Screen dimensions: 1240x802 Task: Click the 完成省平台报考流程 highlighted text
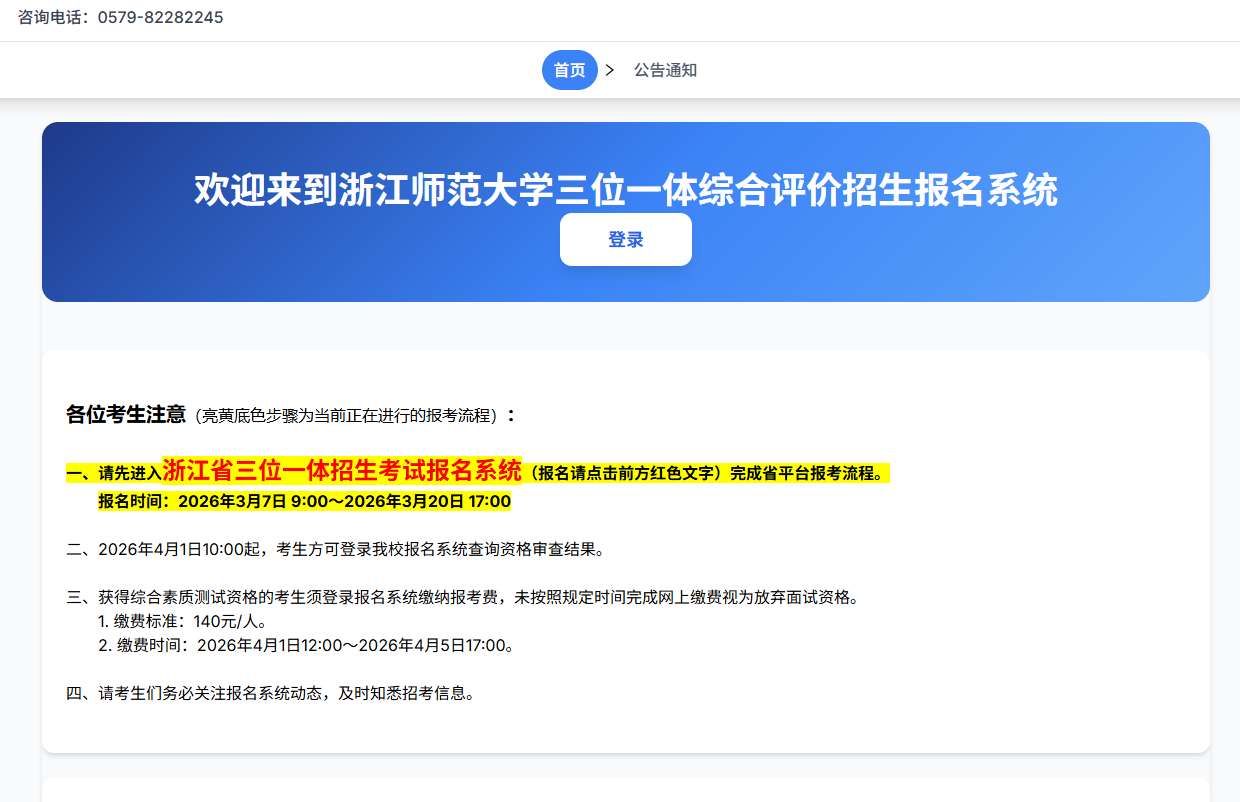click(x=808, y=474)
